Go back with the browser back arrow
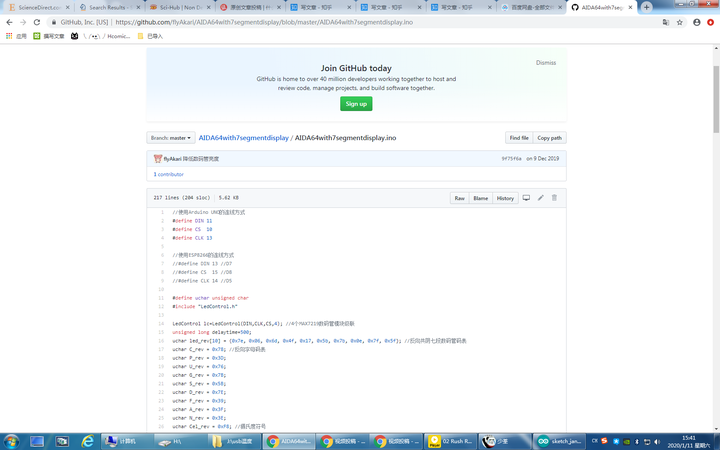This screenshot has width=720, height=450. [9, 22]
